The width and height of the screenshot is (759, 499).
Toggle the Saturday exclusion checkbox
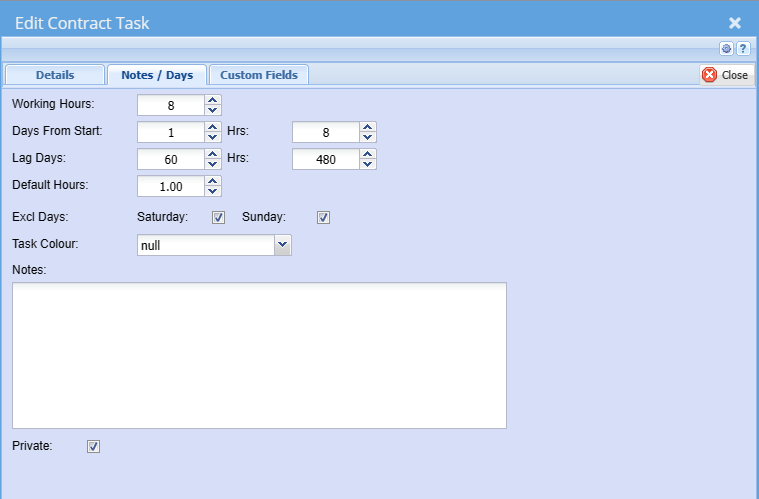click(x=218, y=217)
